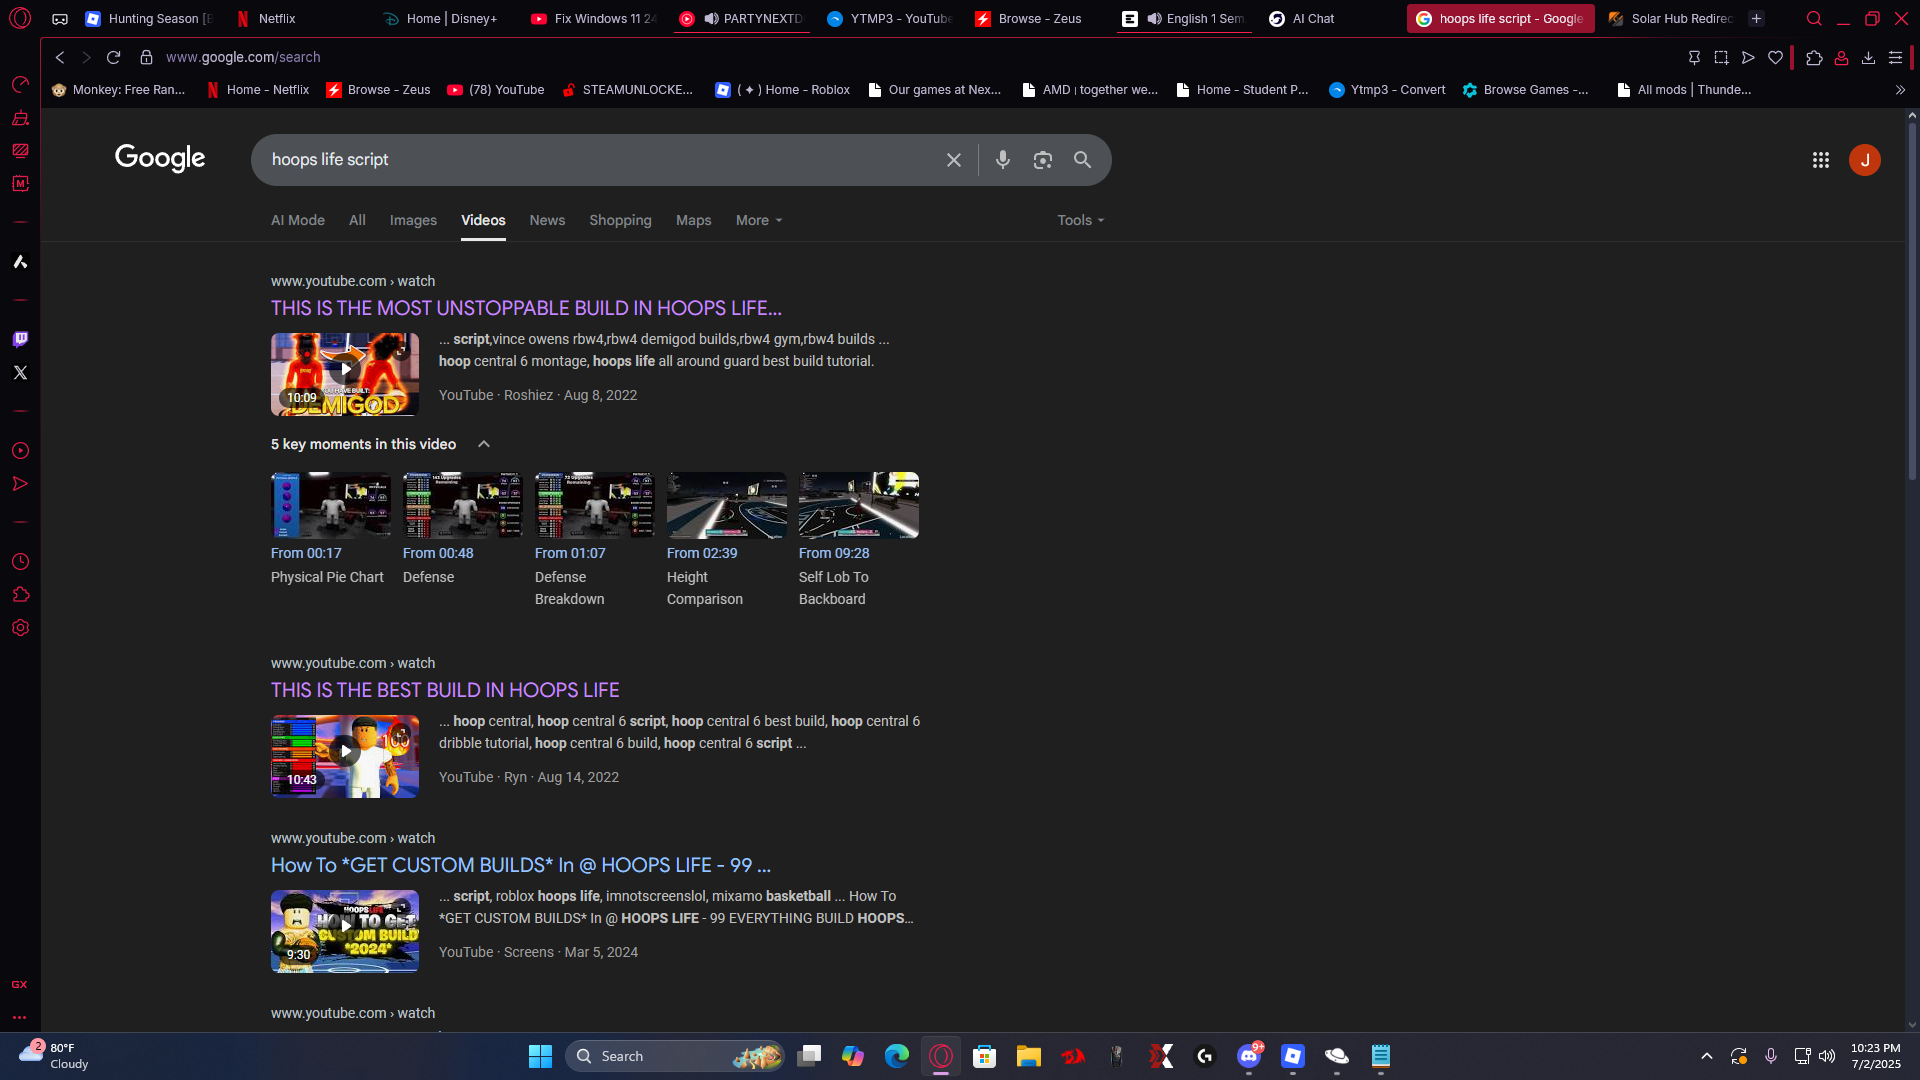Screen dimensions: 1920x1080
Task: Open History clock icon in sidebar
Action: coord(20,562)
